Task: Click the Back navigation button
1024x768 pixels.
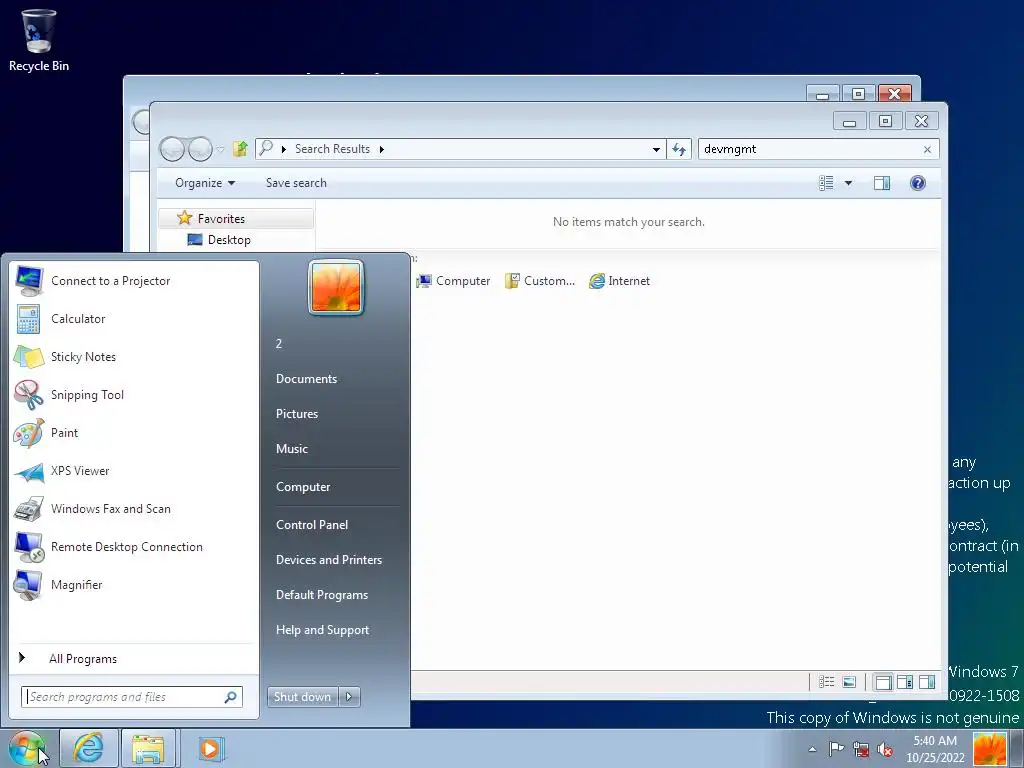Action: pos(172,150)
